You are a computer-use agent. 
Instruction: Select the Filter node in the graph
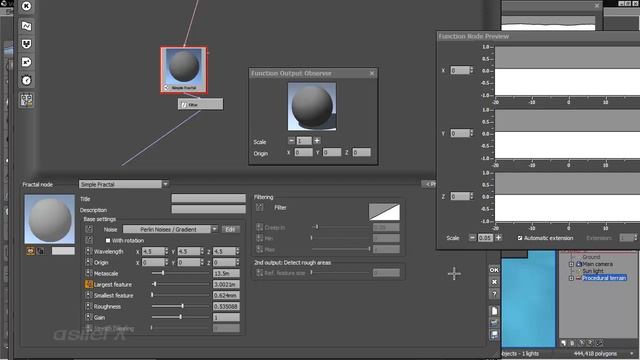click(200, 104)
